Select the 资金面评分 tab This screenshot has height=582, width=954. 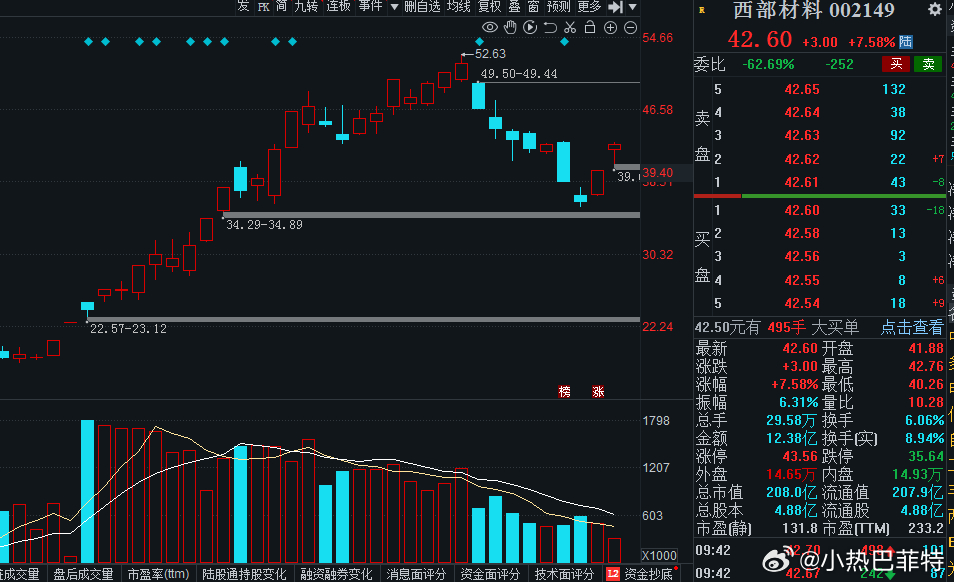point(490,574)
